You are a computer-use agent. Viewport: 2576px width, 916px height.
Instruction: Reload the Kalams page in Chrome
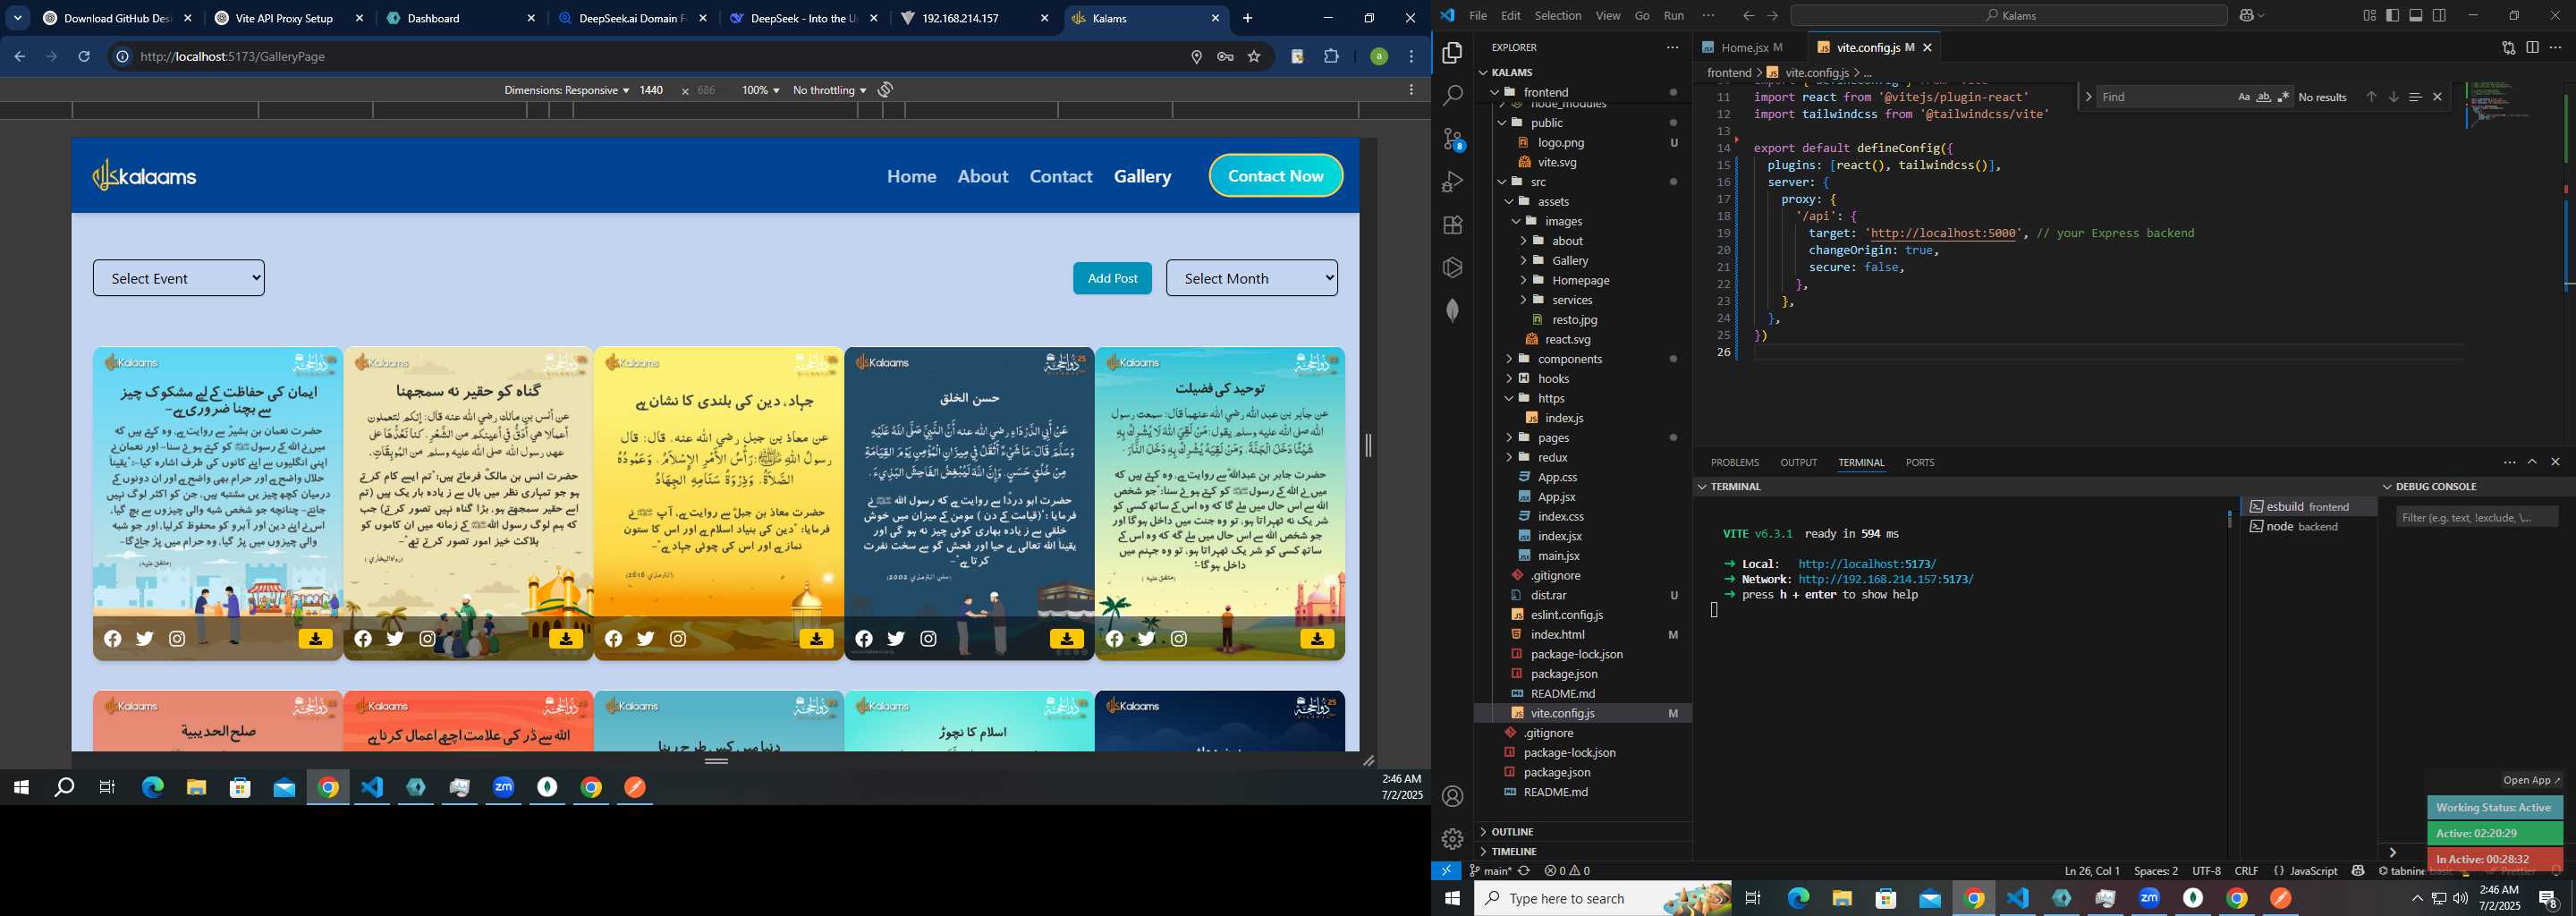84,57
